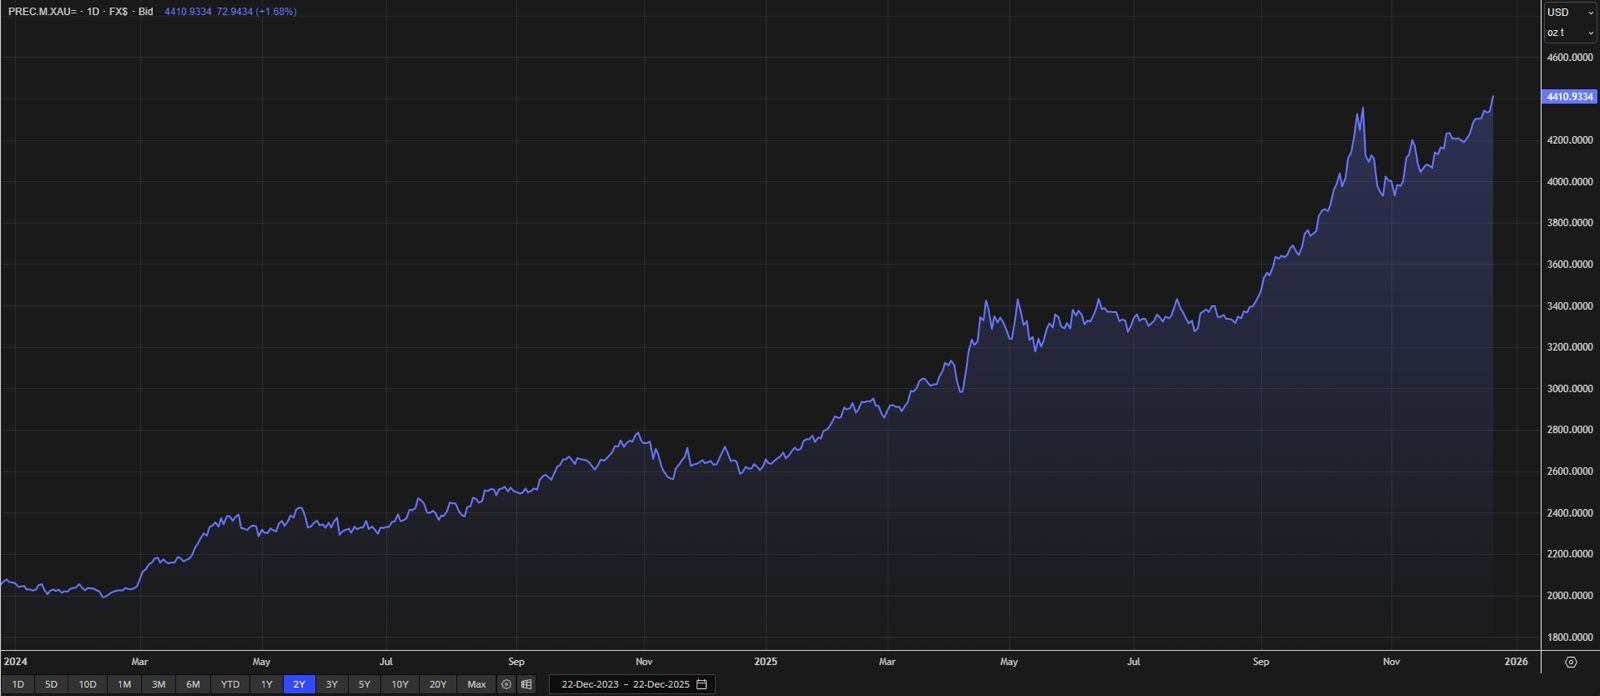This screenshot has width=1600, height=696.
Task: Click the 10Y range button
Action: tap(400, 685)
